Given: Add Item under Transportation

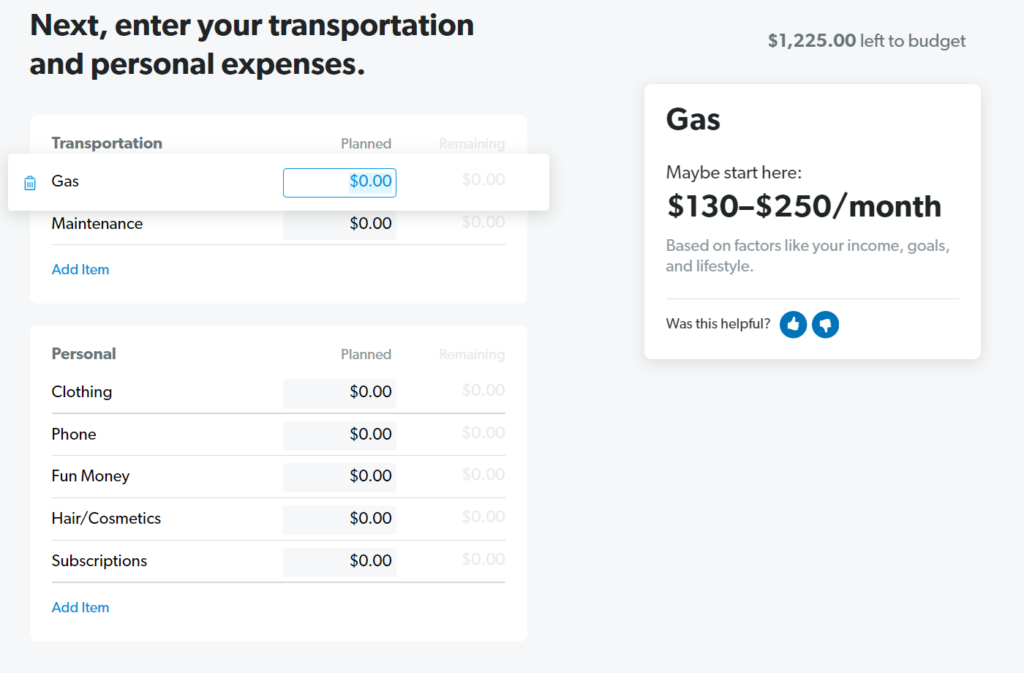Looking at the screenshot, I should pos(80,269).
